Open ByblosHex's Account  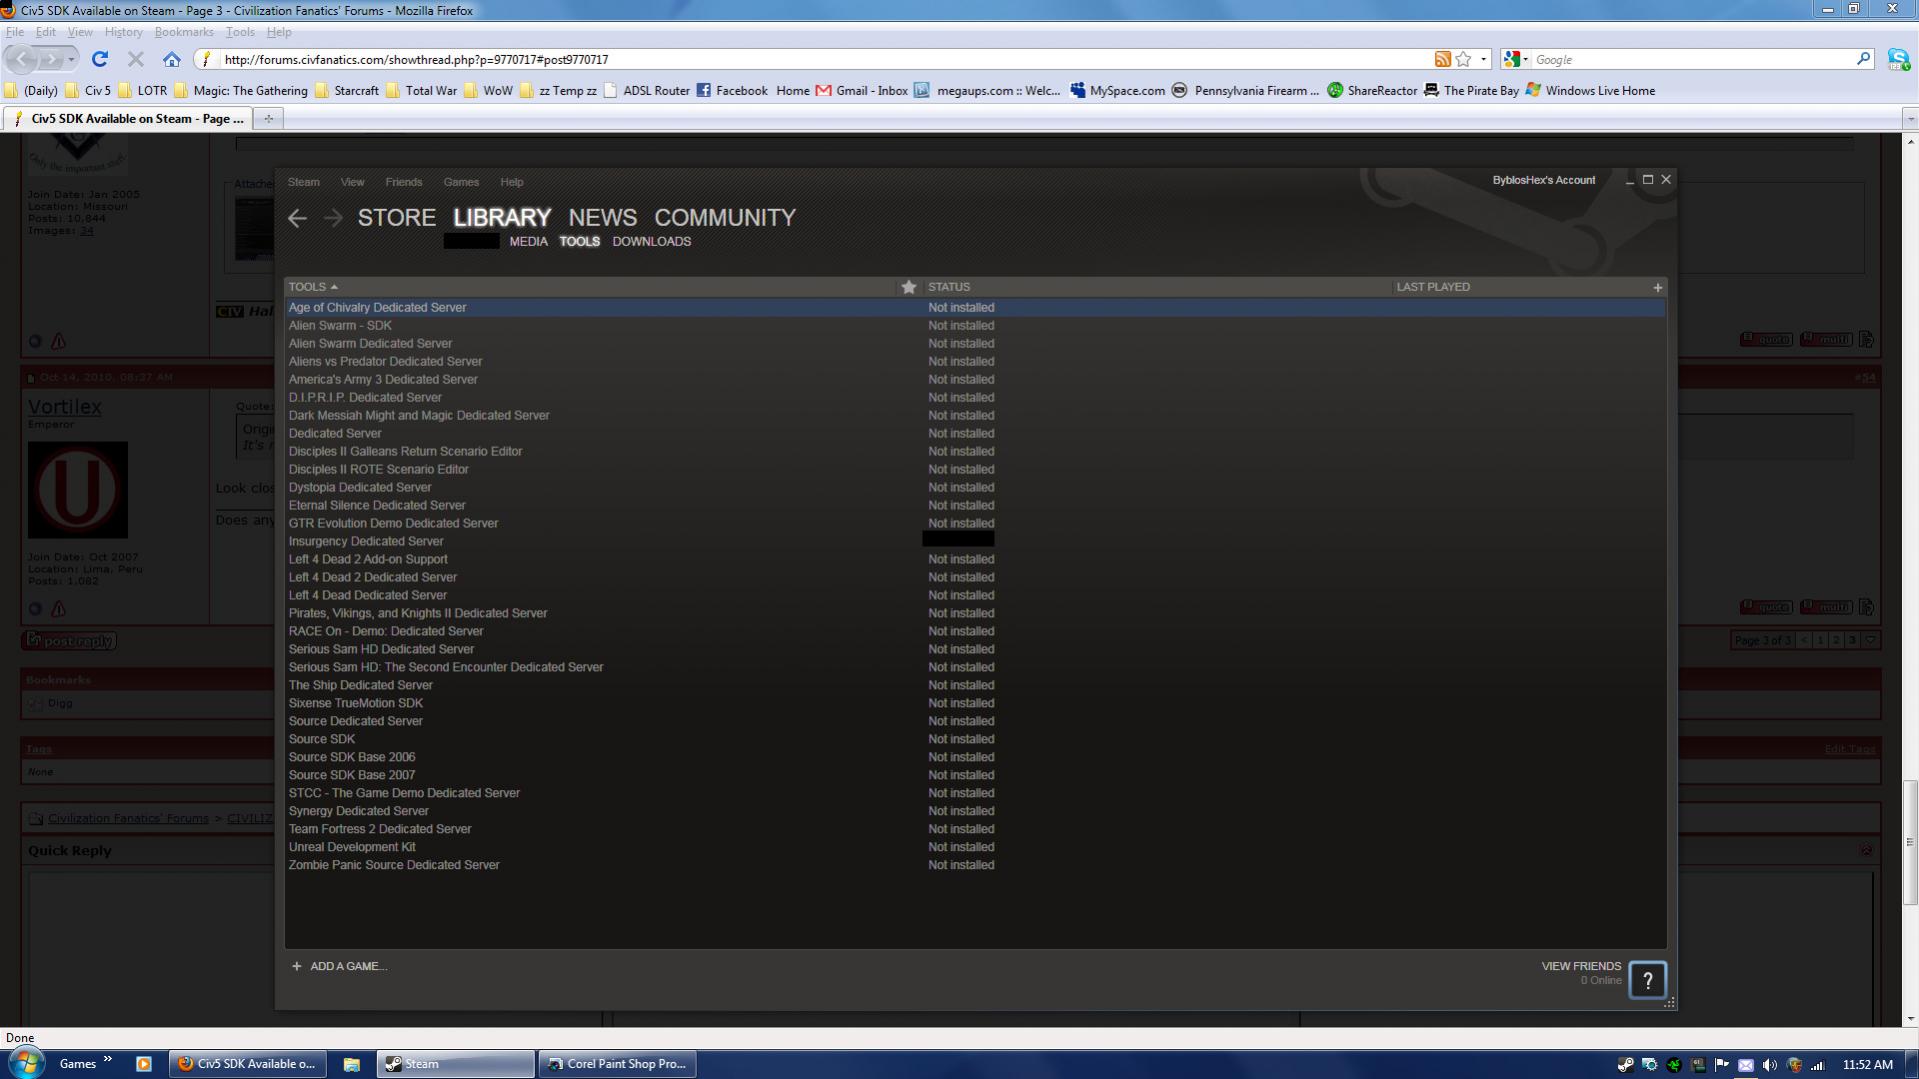[1544, 180]
